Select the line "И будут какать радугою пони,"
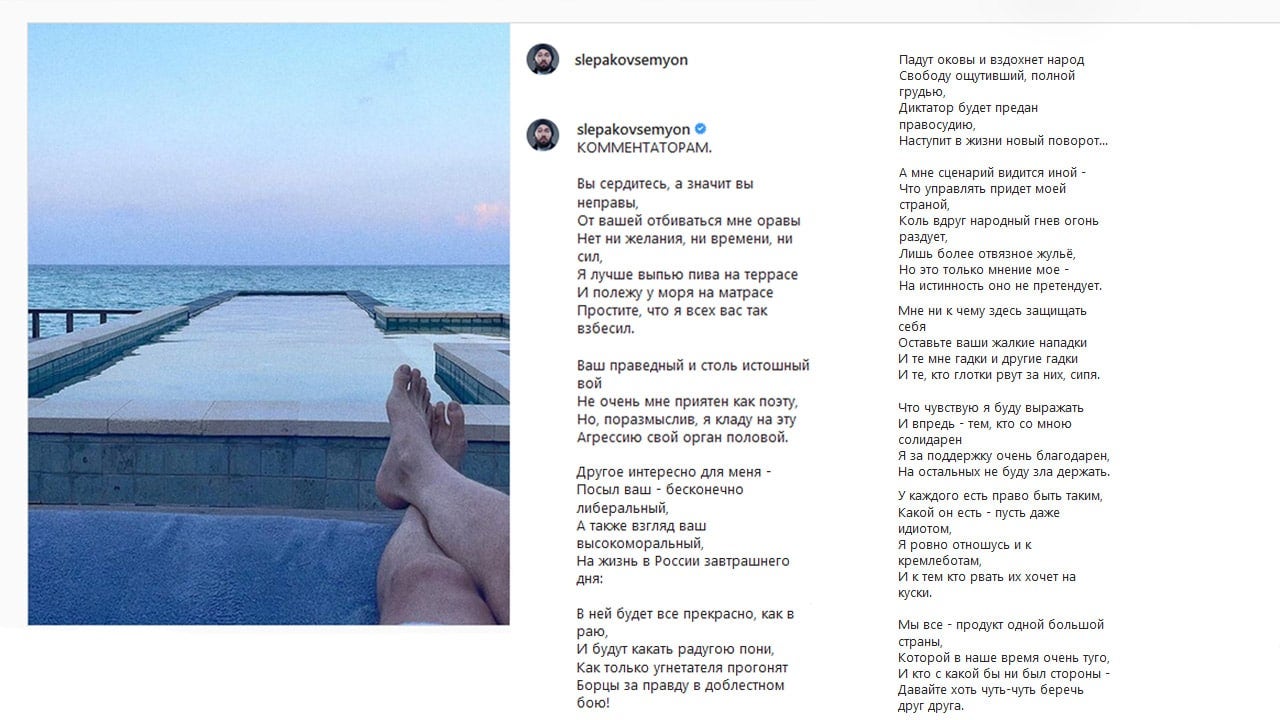Image resolution: width=1280 pixels, height=720 pixels. click(675, 648)
